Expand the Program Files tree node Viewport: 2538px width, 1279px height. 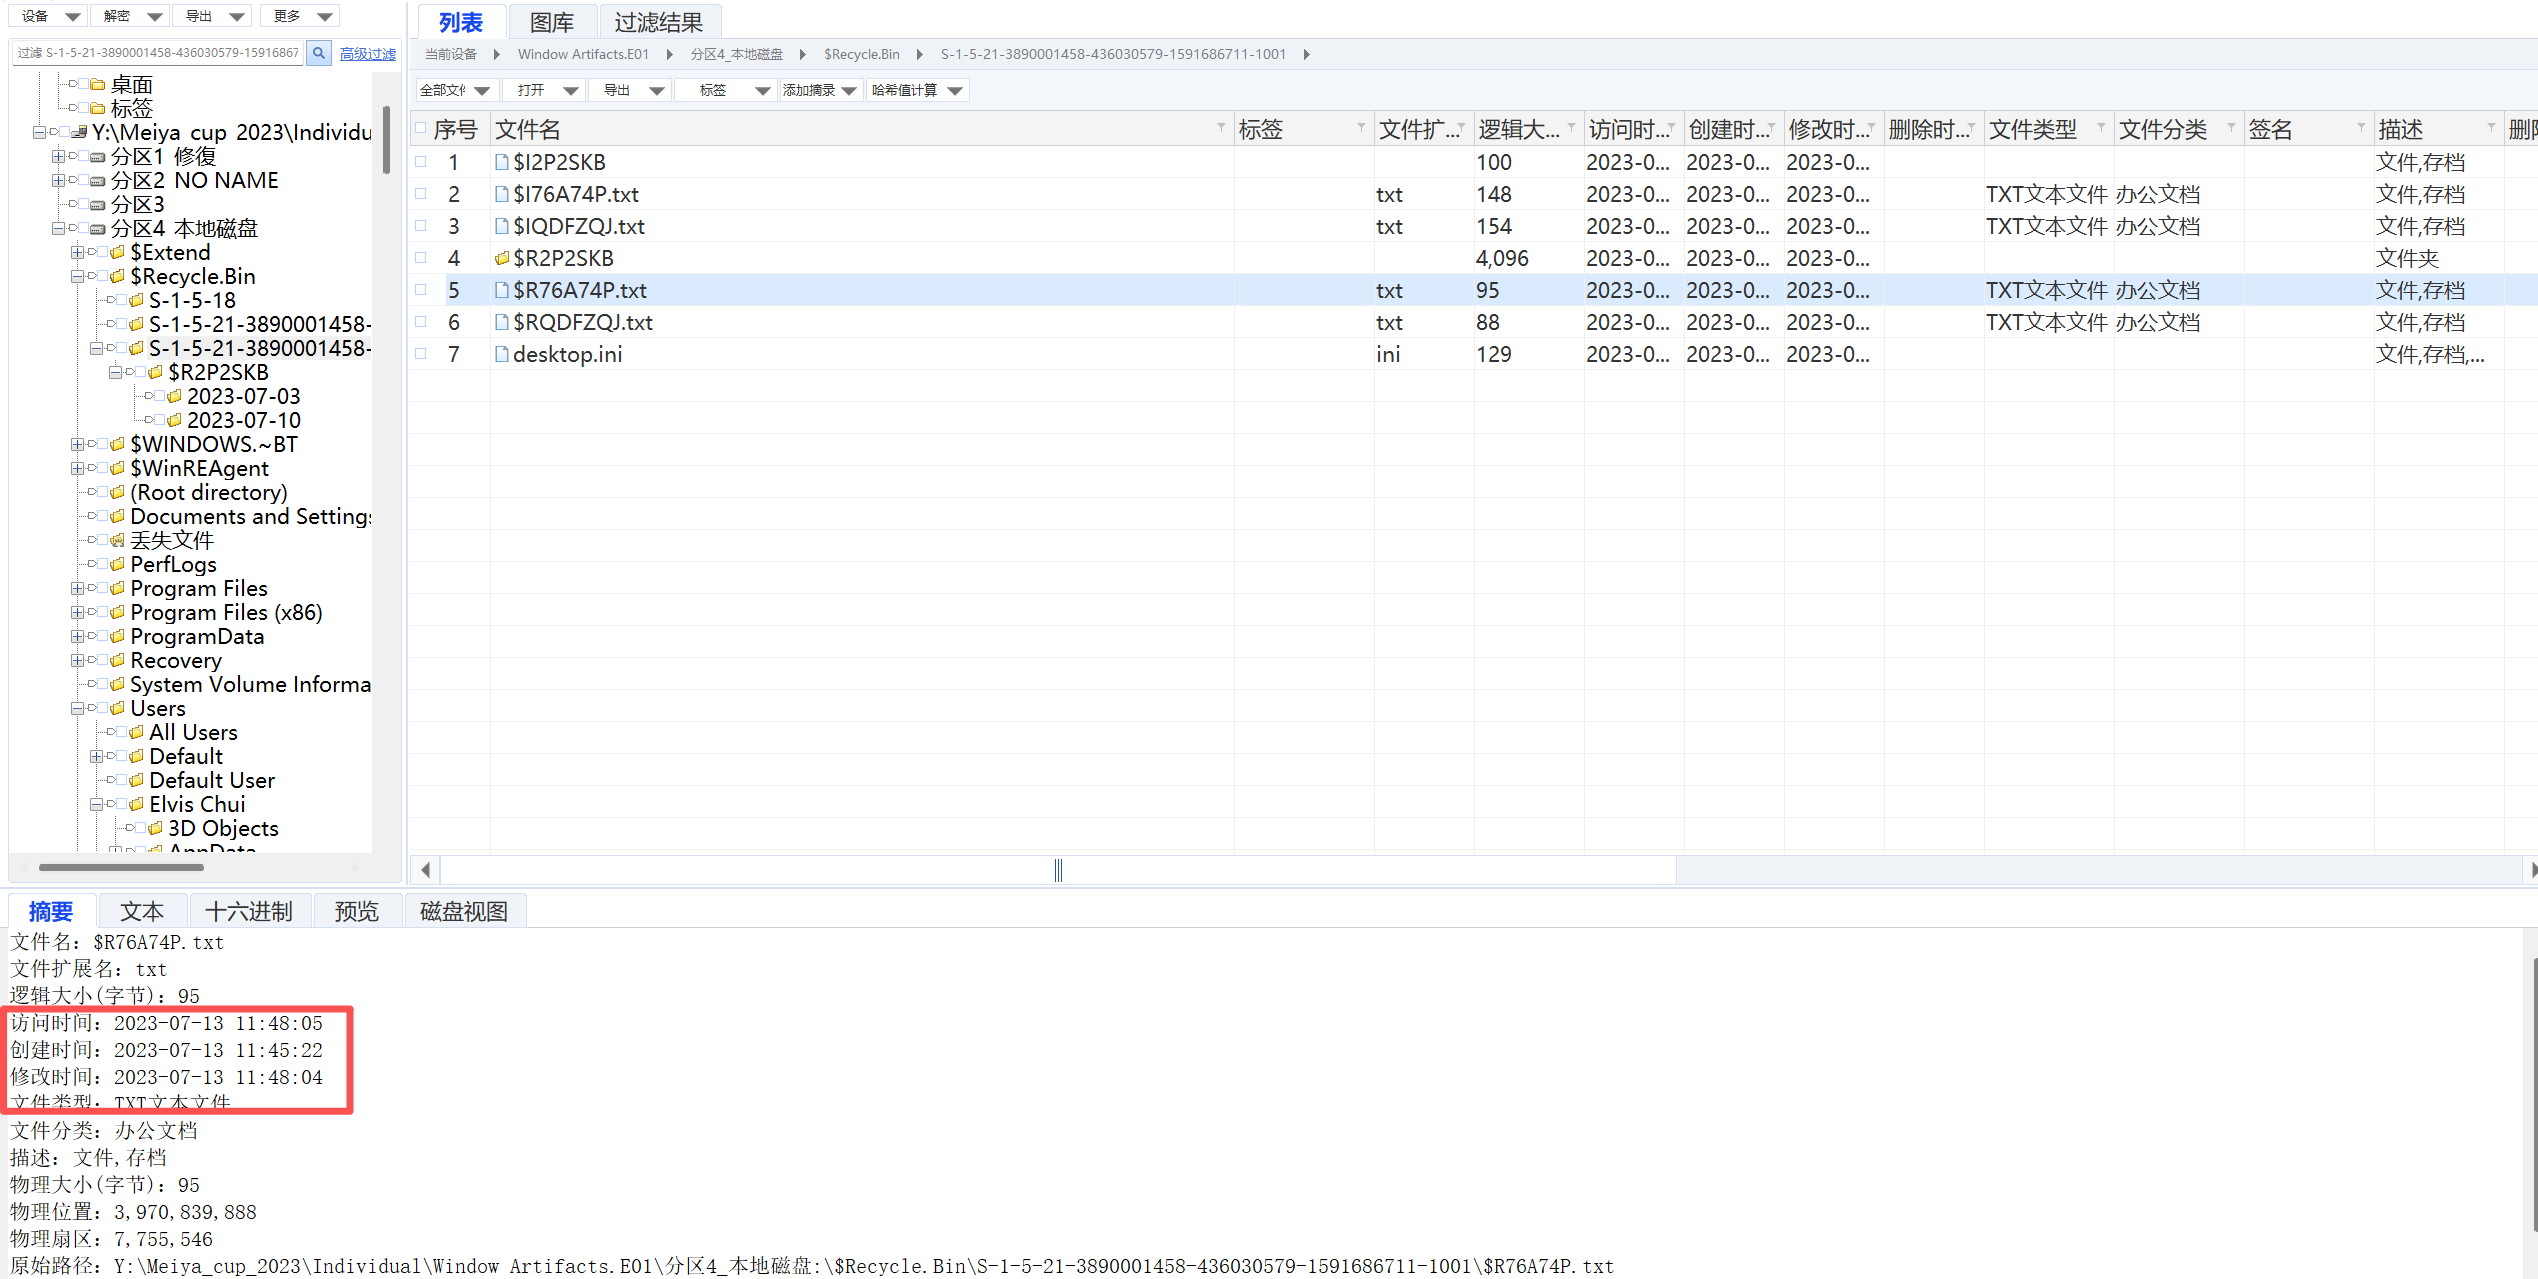click(77, 589)
